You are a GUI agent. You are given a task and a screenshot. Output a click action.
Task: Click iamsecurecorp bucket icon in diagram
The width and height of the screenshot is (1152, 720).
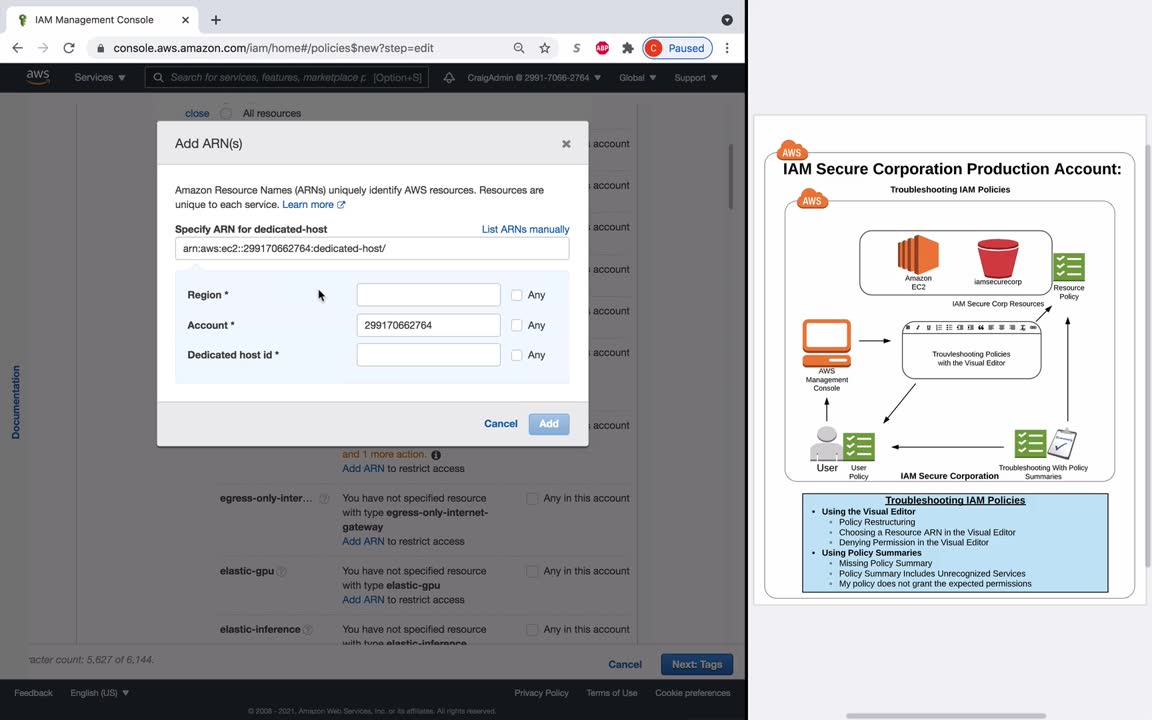[x=998, y=257]
